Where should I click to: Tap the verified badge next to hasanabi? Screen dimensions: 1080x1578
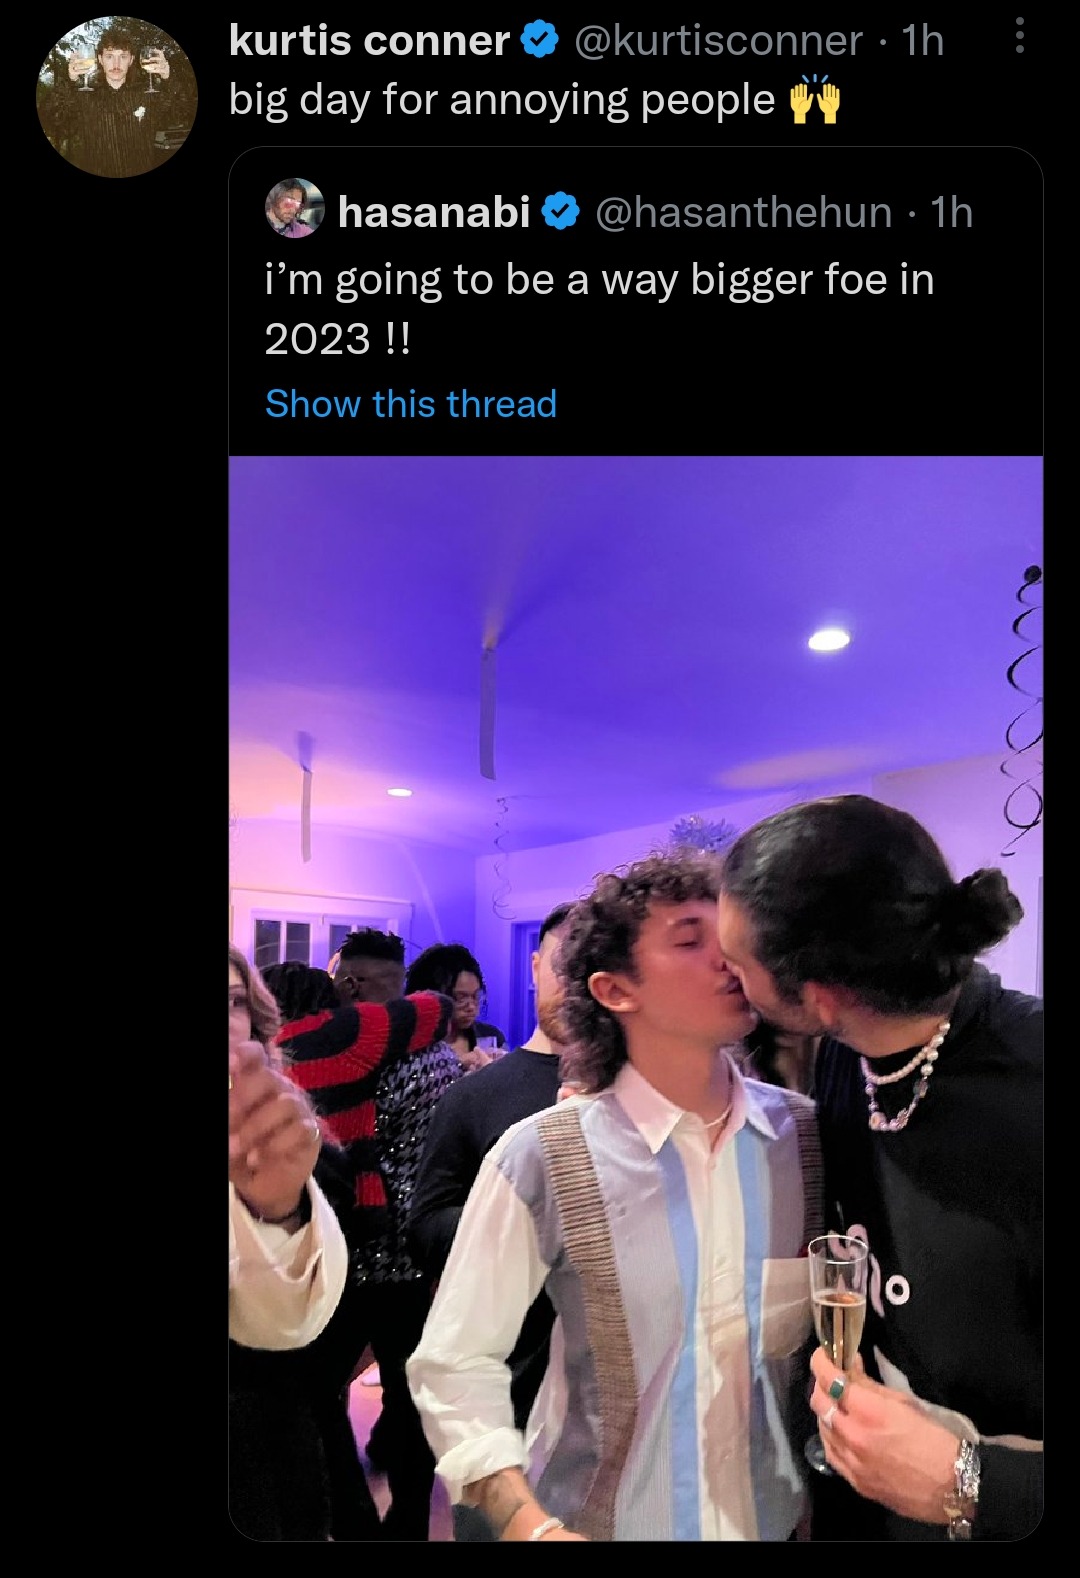(562, 211)
